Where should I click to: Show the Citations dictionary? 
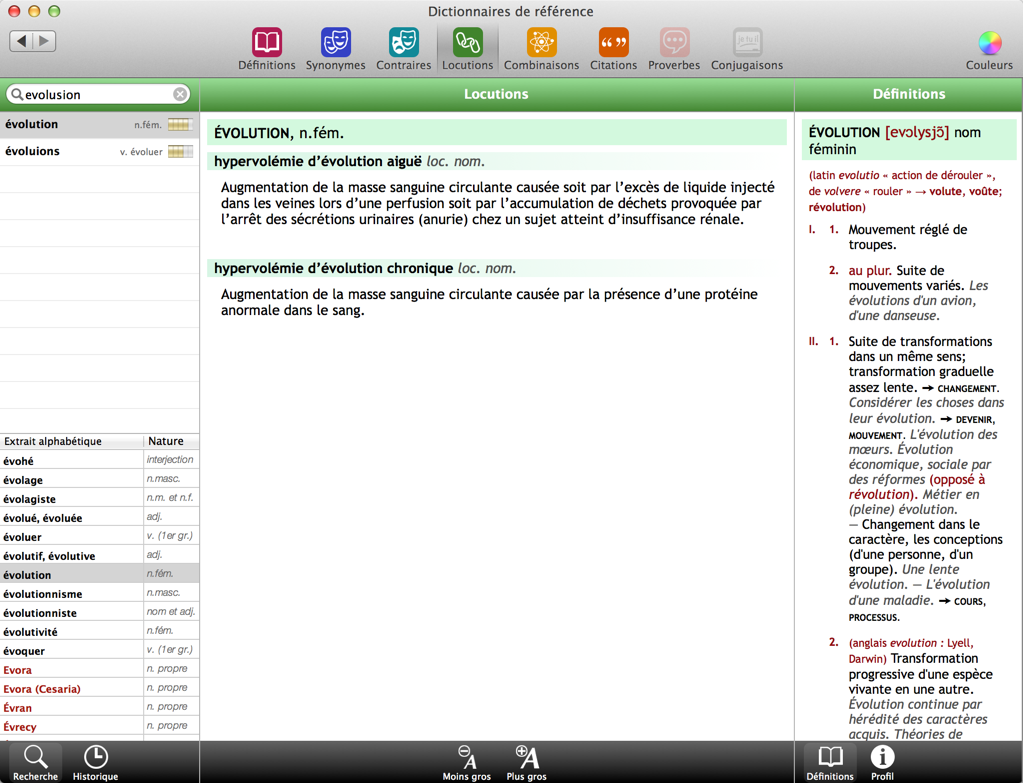coord(613,50)
